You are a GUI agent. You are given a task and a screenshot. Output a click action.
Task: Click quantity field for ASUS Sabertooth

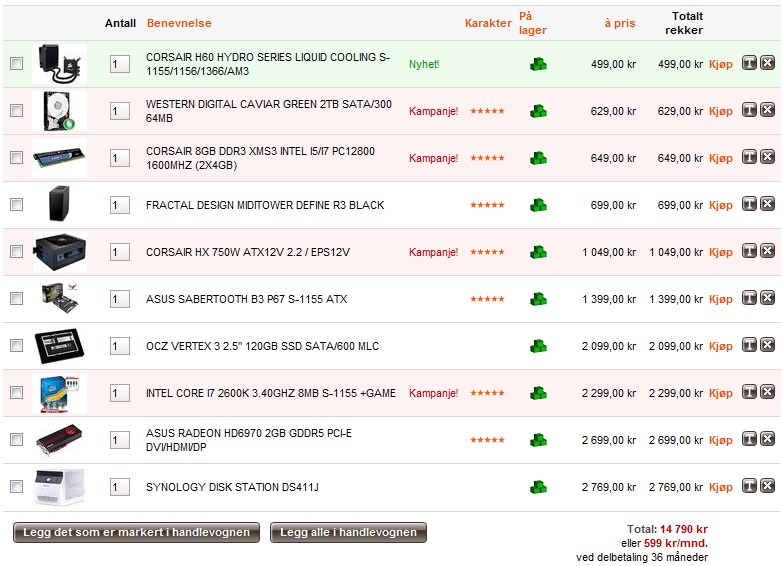pos(120,299)
